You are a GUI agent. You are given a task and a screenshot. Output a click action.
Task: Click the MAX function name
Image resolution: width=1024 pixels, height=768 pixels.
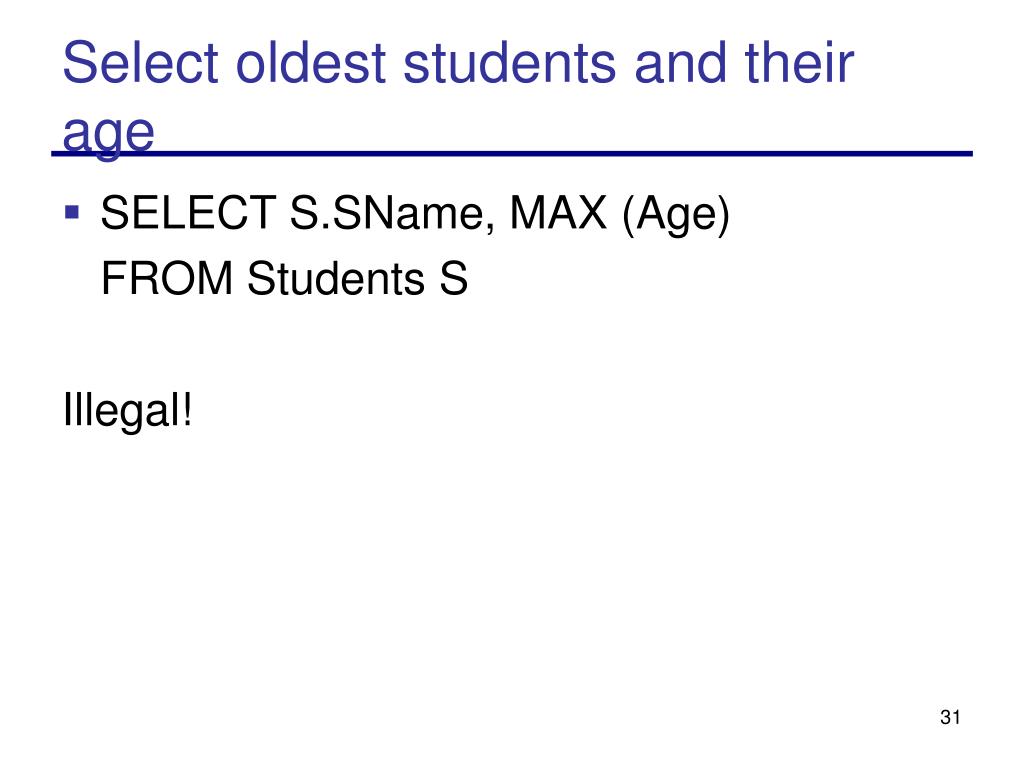(x=558, y=213)
